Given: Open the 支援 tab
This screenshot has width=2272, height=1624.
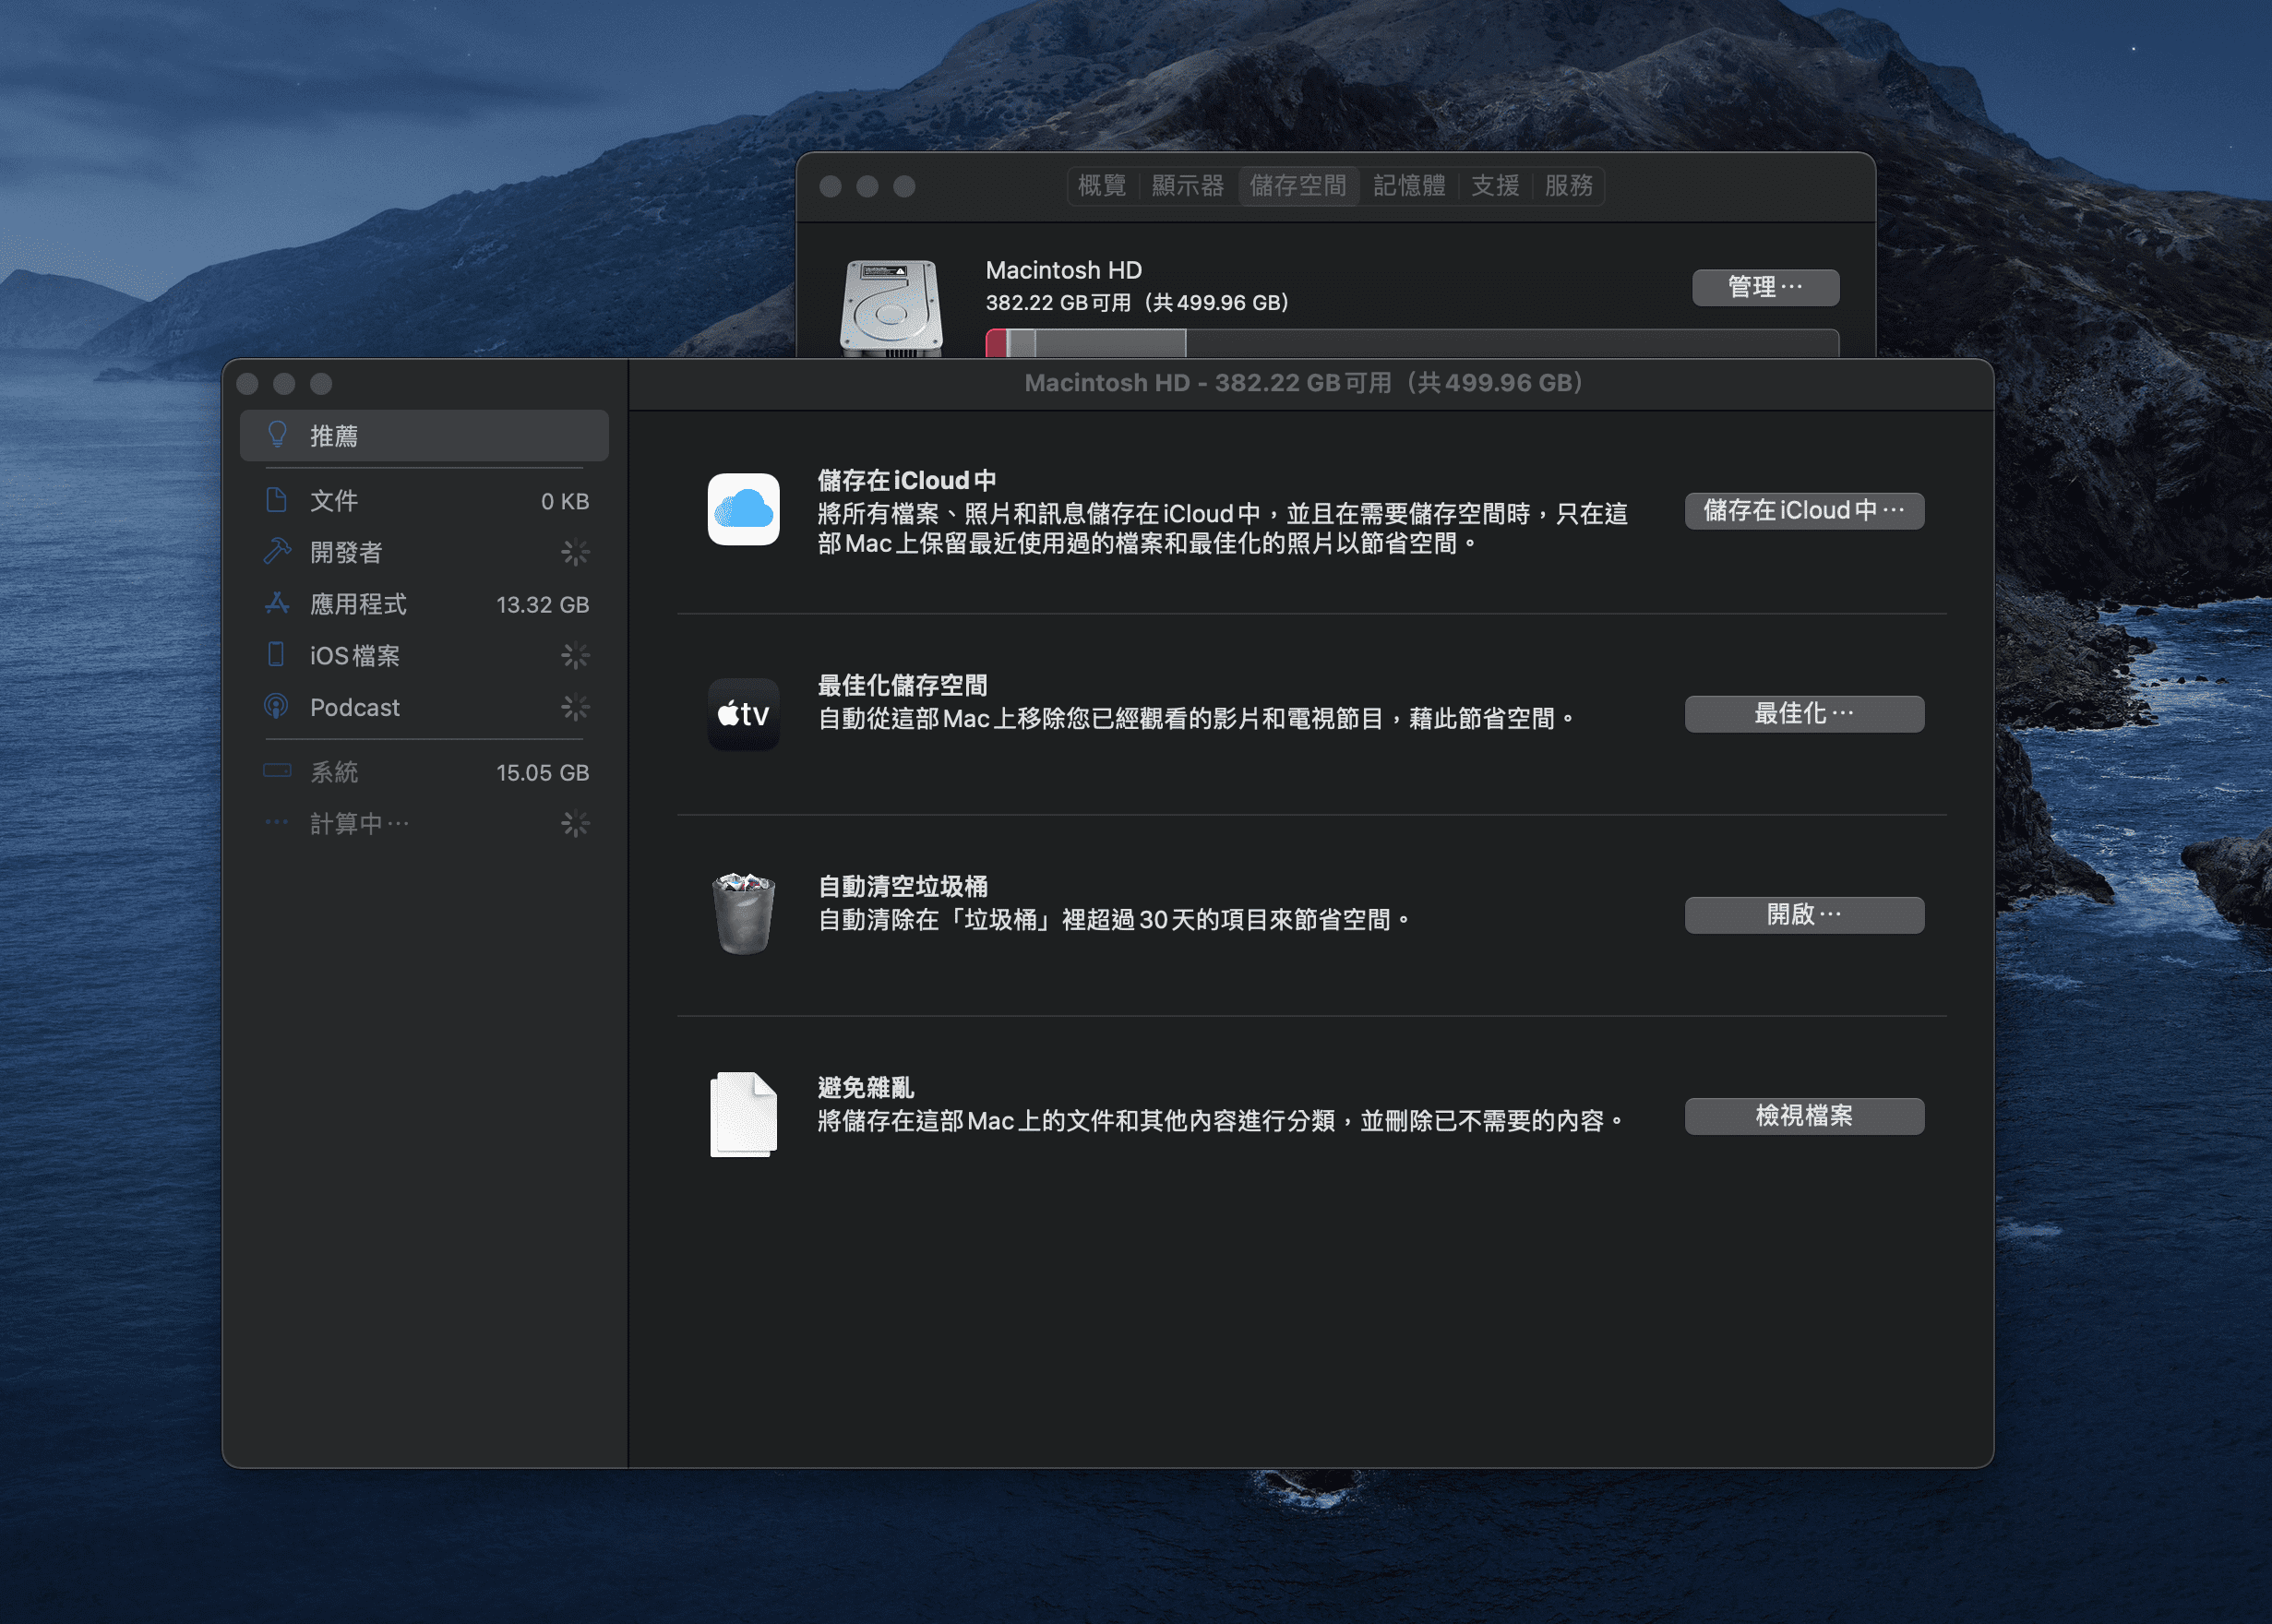Looking at the screenshot, I should [1495, 186].
